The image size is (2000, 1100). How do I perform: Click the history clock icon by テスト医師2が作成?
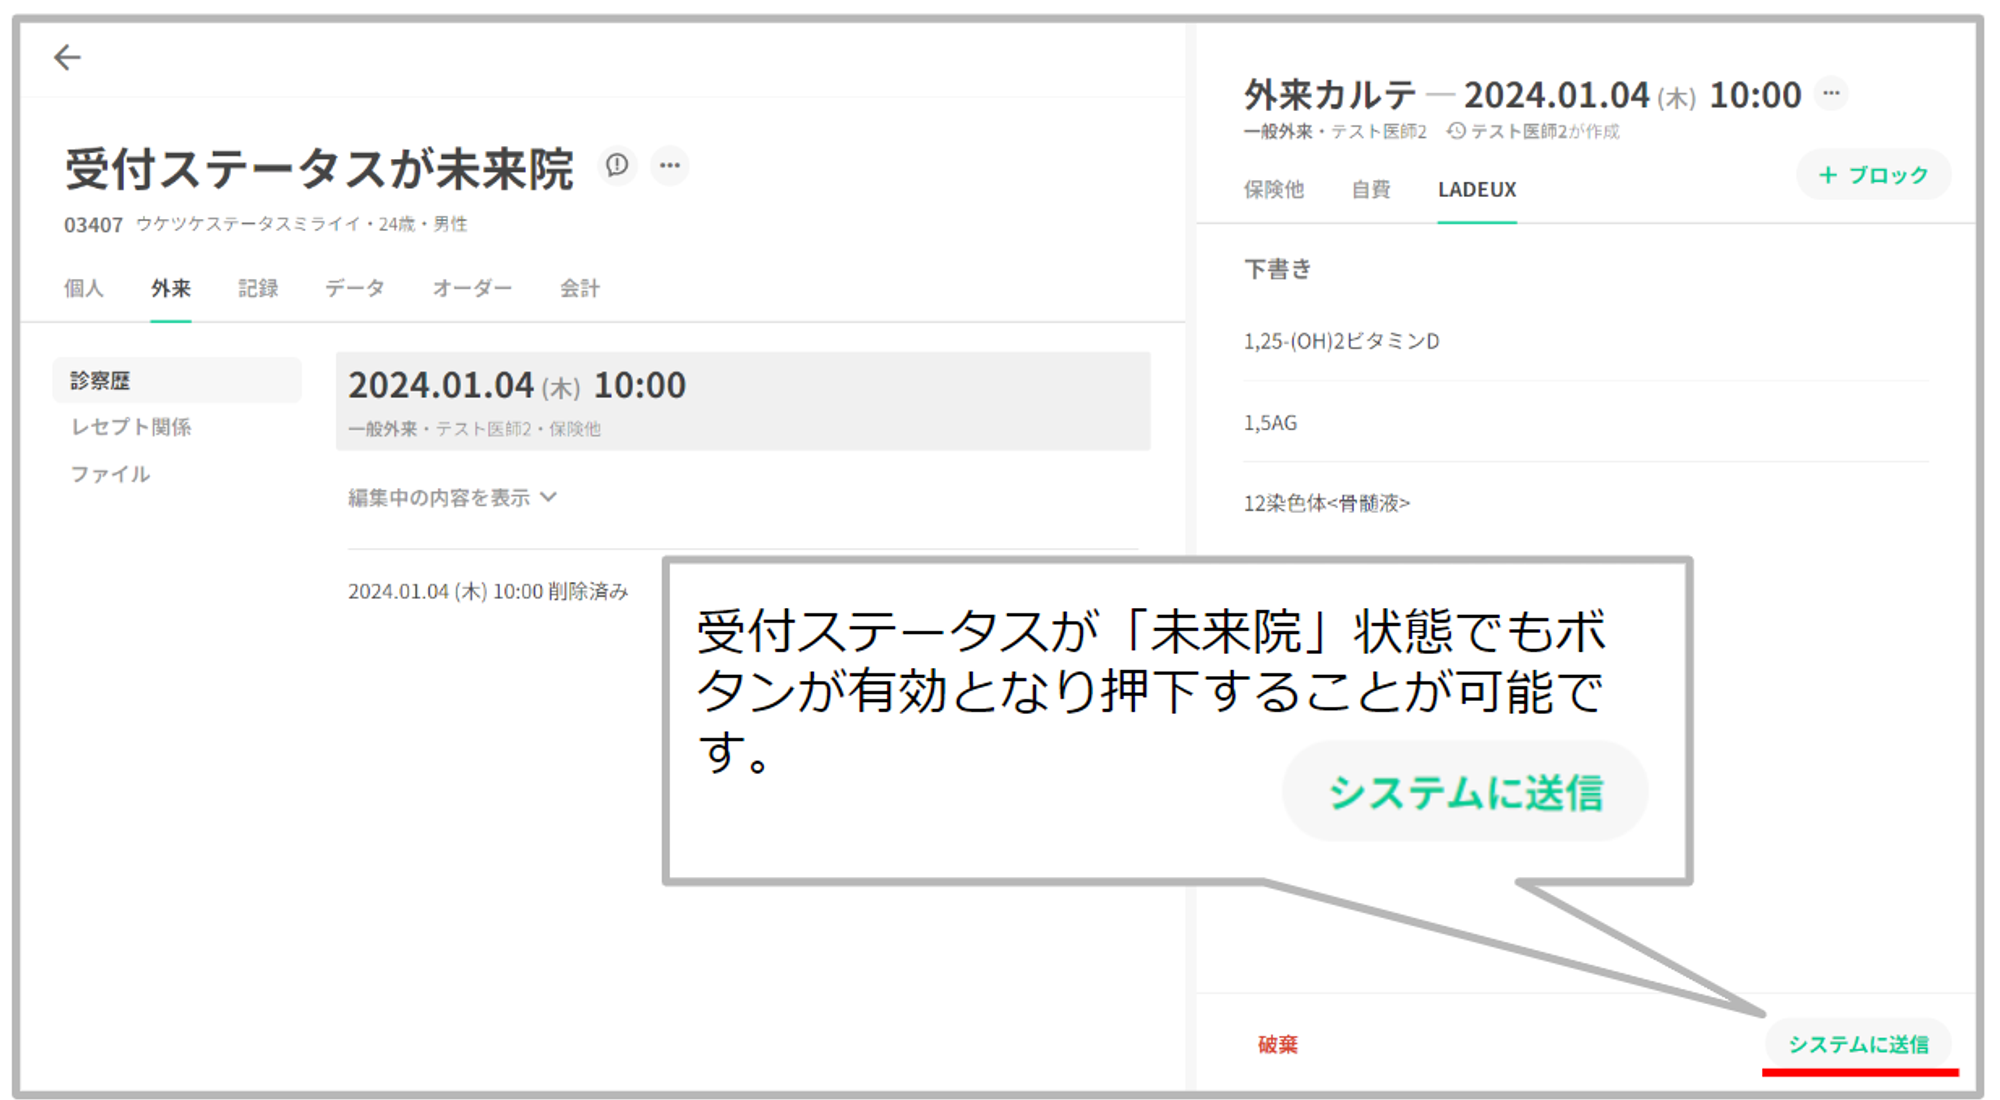pos(1456,131)
